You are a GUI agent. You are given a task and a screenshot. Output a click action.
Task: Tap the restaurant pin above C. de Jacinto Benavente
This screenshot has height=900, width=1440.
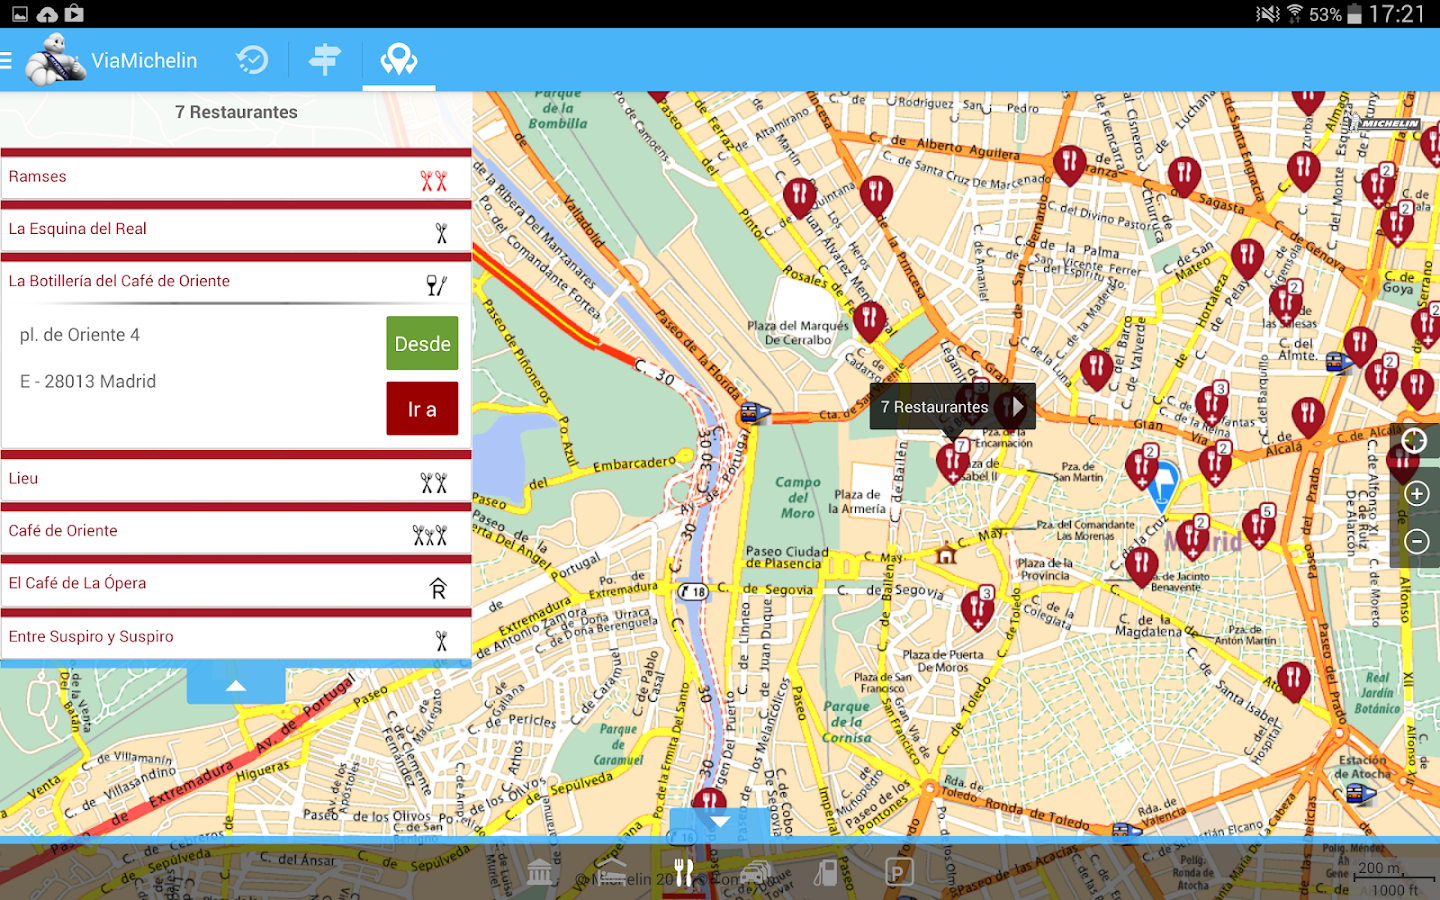(1141, 566)
